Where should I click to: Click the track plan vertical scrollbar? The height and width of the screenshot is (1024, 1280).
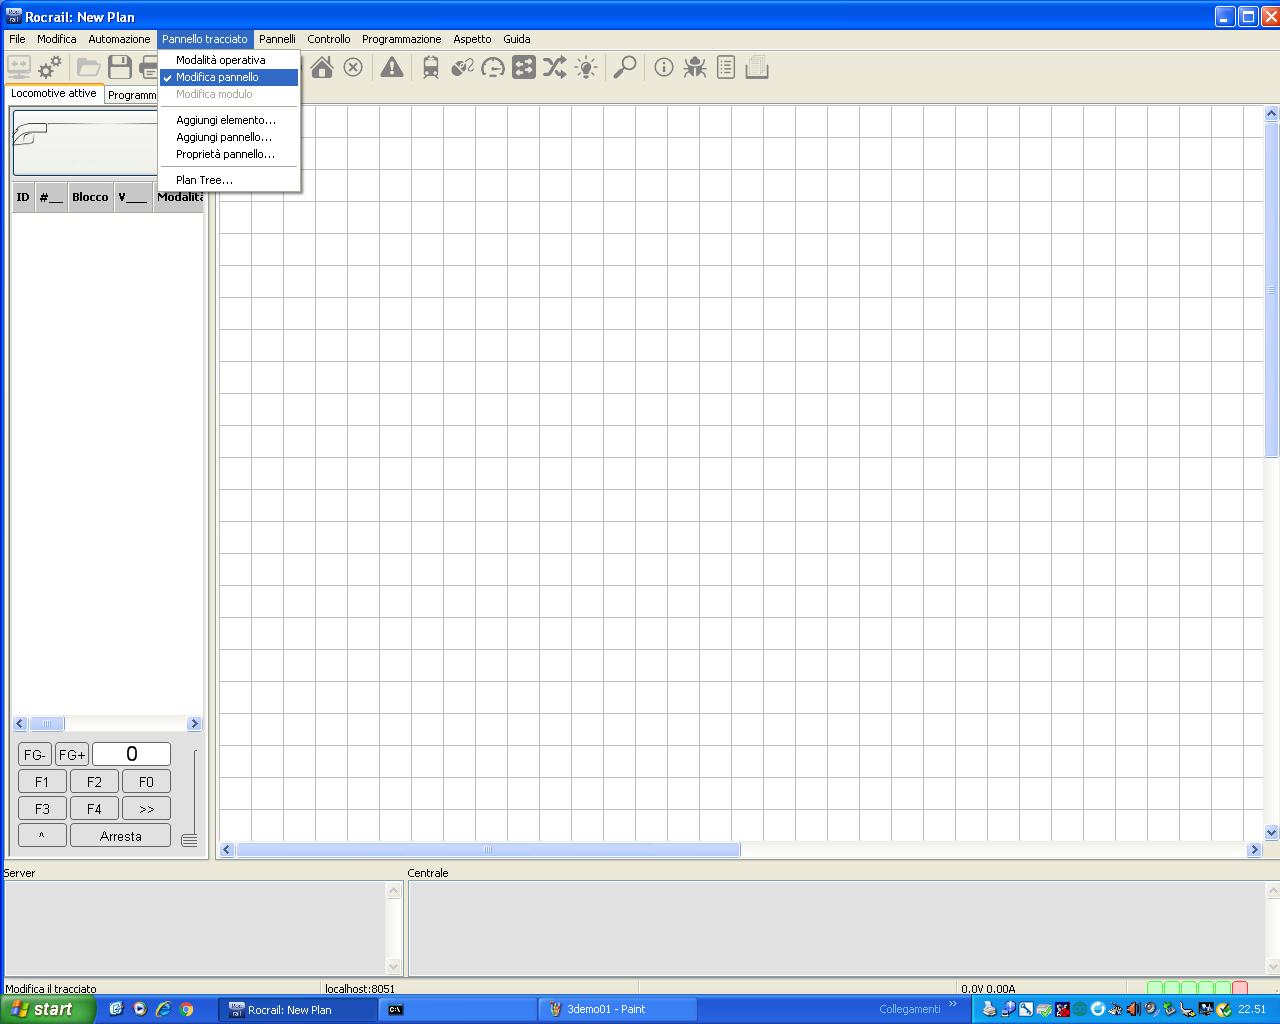1272,290
